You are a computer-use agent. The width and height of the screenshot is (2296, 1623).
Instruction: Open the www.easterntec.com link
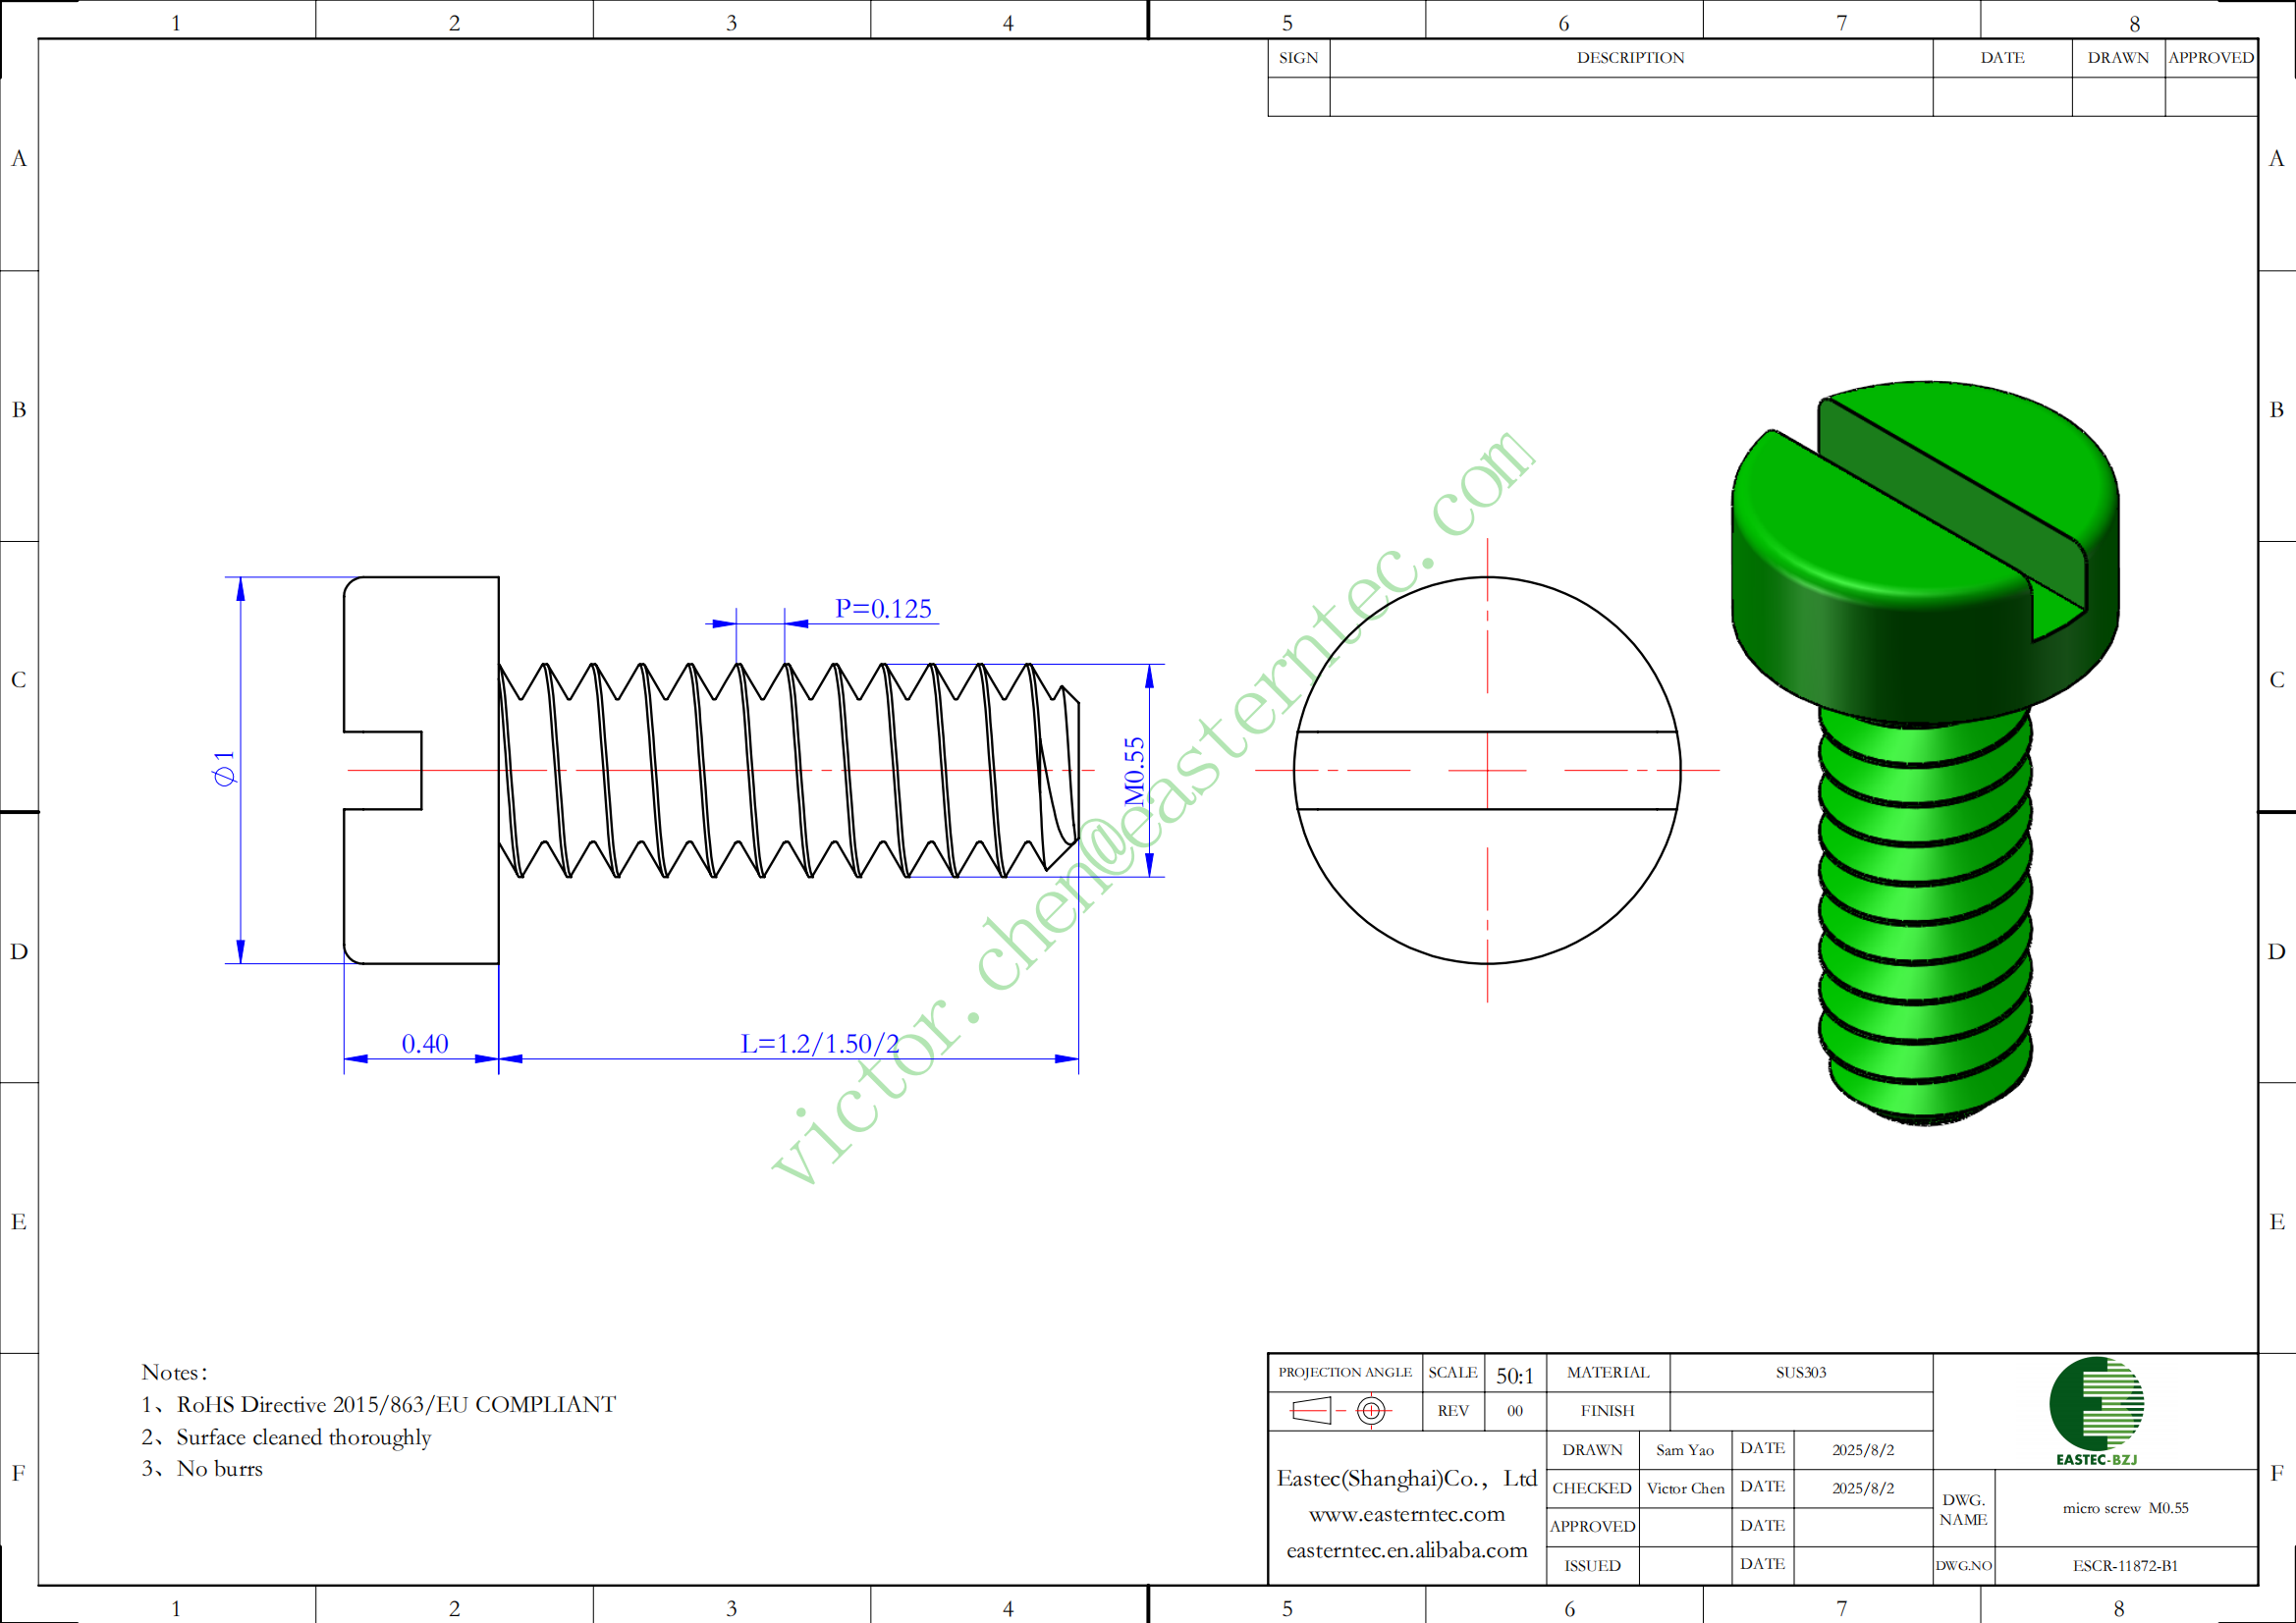[x=1406, y=1515]
